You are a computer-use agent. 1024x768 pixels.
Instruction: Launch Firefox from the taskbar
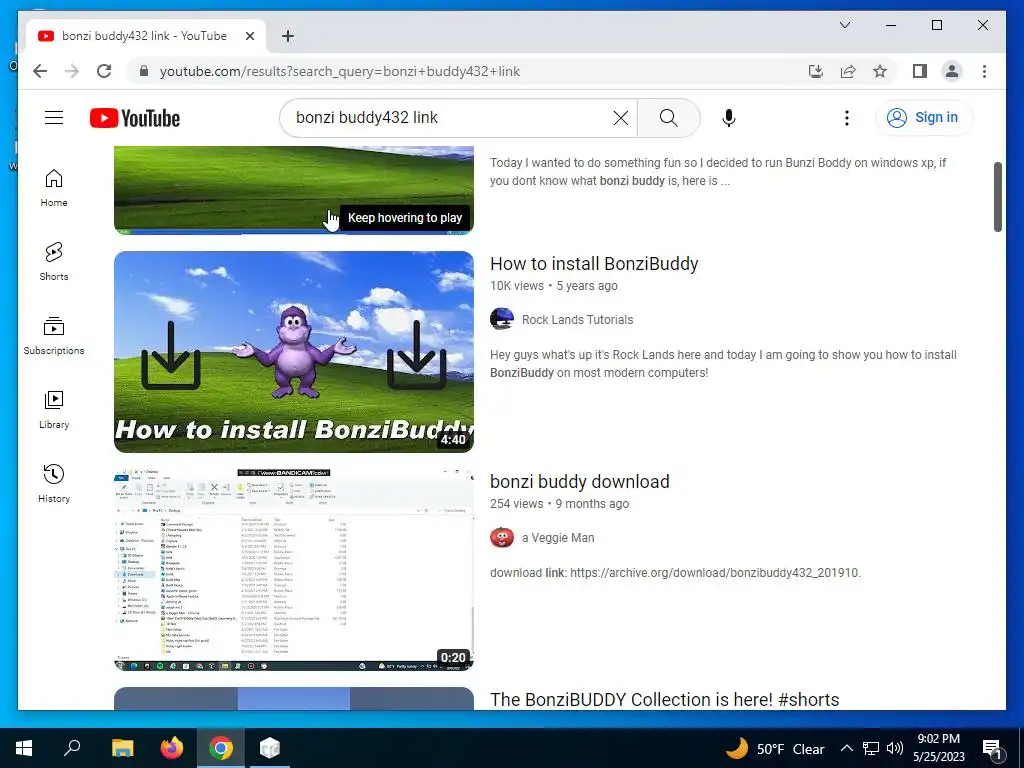pyautogui.click(x=172, y=748)
